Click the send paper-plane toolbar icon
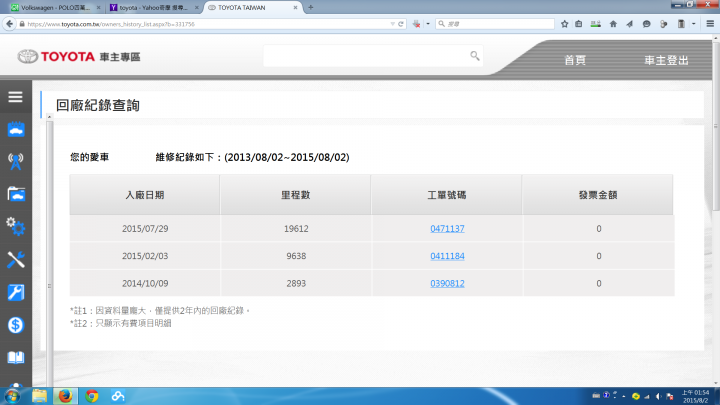Viewport: 720px width, 405px height. (x=630, y=24)
